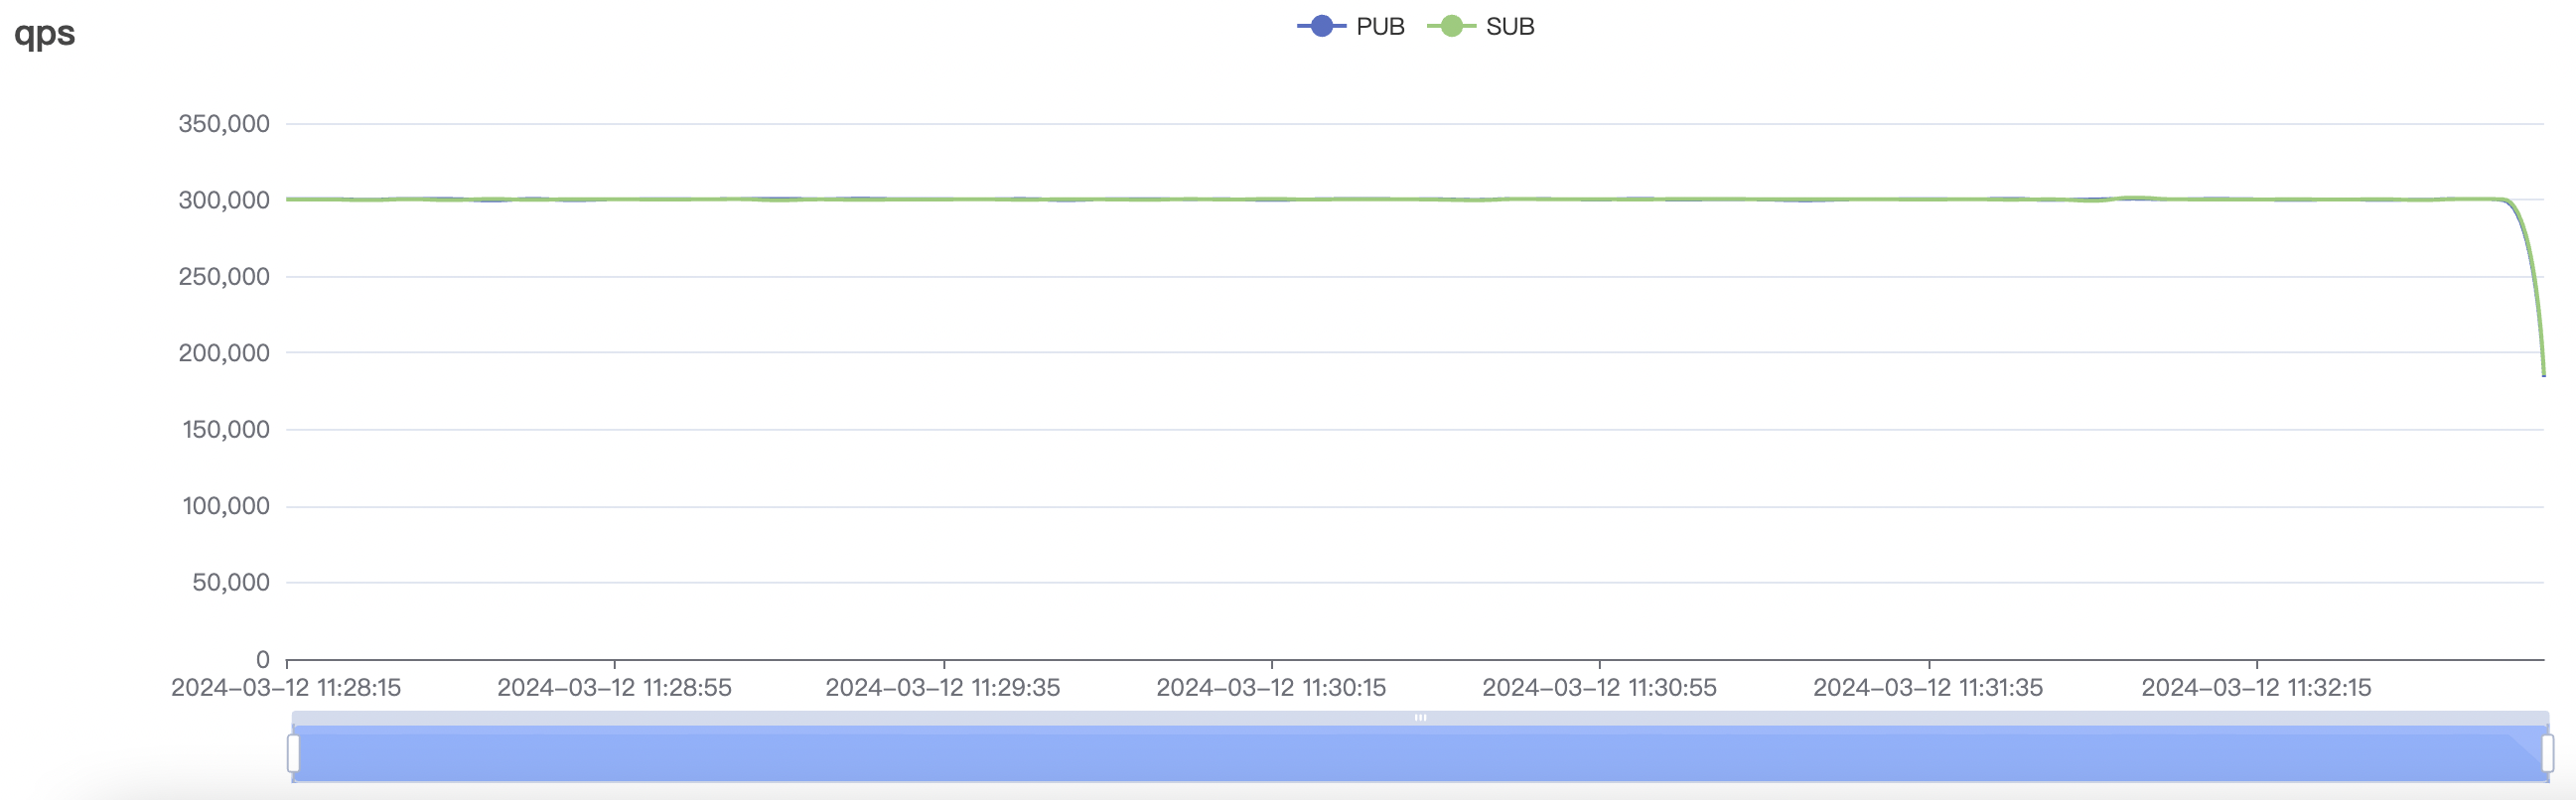
Task: Select the 11:30:15 time axis label
Action: [1271, 688]
